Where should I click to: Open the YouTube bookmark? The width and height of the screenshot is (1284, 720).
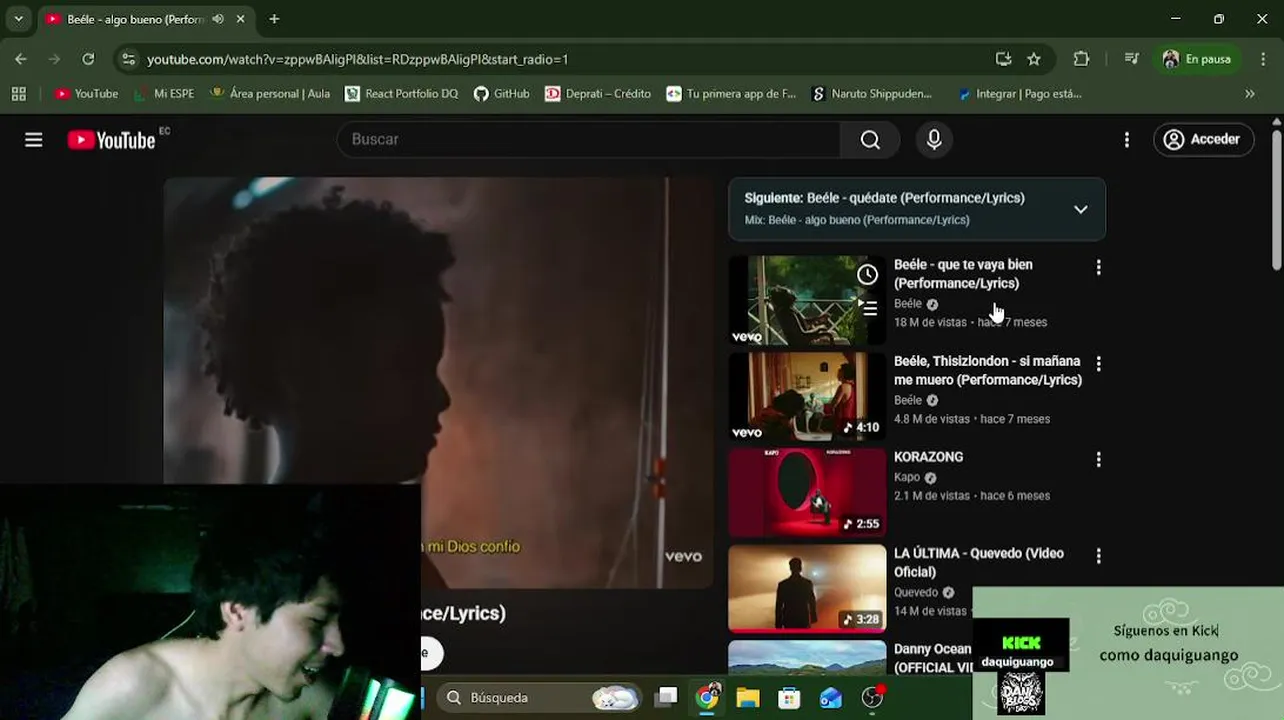point(86,94)
